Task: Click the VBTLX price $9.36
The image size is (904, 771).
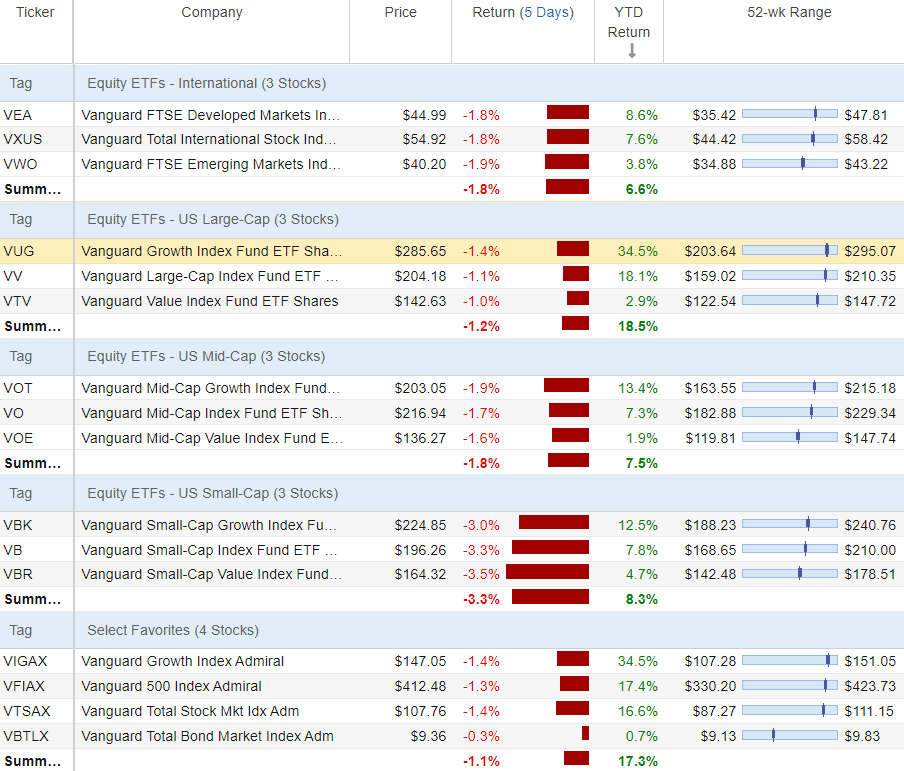Action: tap(428, 736)
